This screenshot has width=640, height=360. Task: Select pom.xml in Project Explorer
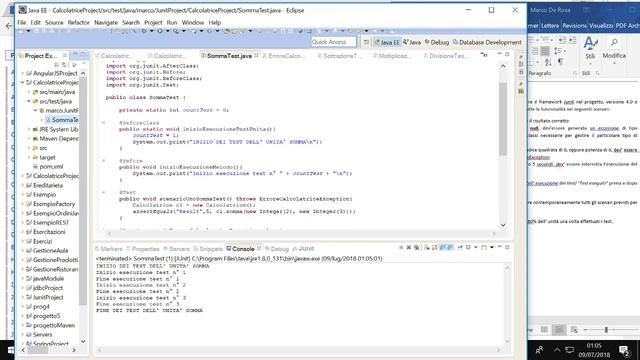pyautogui.click(x=48, y=167)
